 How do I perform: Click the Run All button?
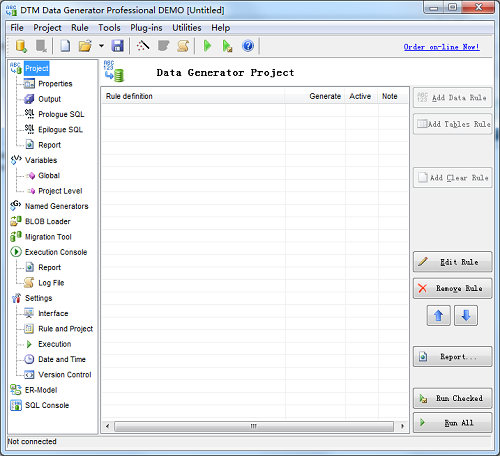[x=452, y=423]
